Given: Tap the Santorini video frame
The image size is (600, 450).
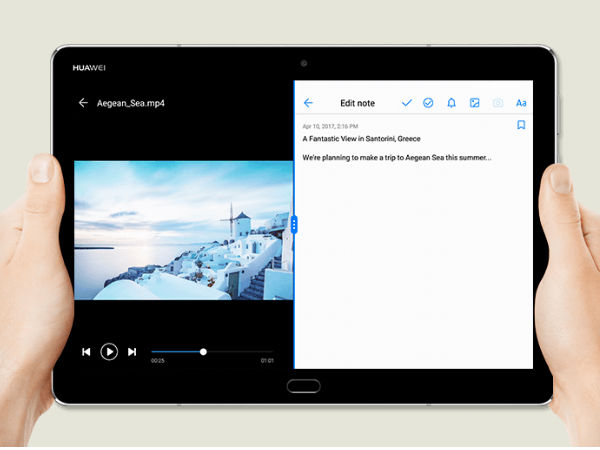Looking at the screenshot, I should (x=184, y=230).
